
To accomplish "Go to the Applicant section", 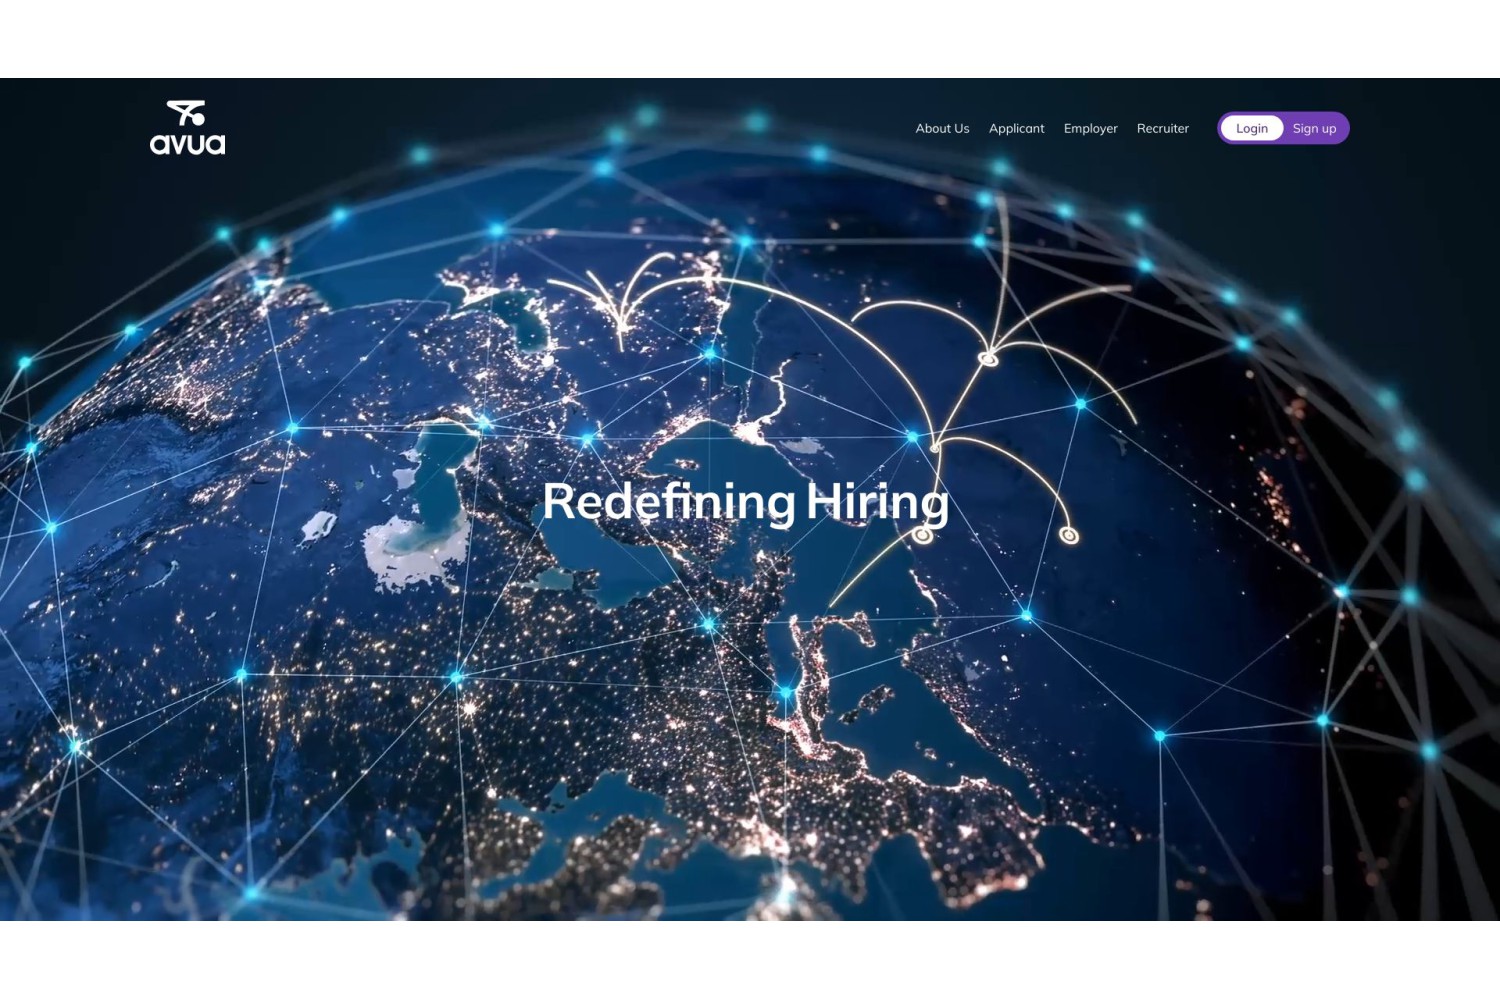I will pos(1016,128).
